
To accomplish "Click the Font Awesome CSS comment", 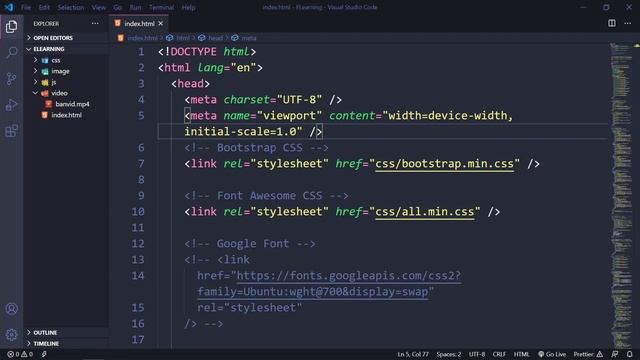I will (266, 196).
